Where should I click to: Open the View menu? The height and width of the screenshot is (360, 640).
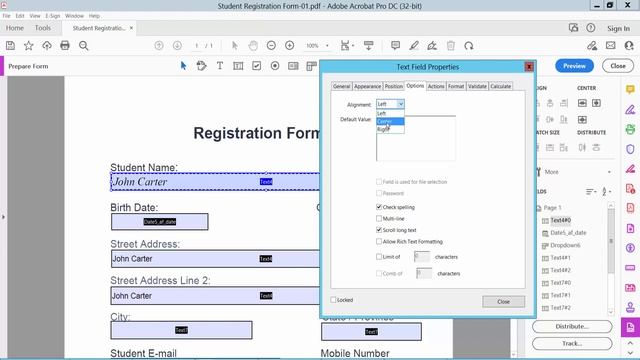[x=35, y=16]
